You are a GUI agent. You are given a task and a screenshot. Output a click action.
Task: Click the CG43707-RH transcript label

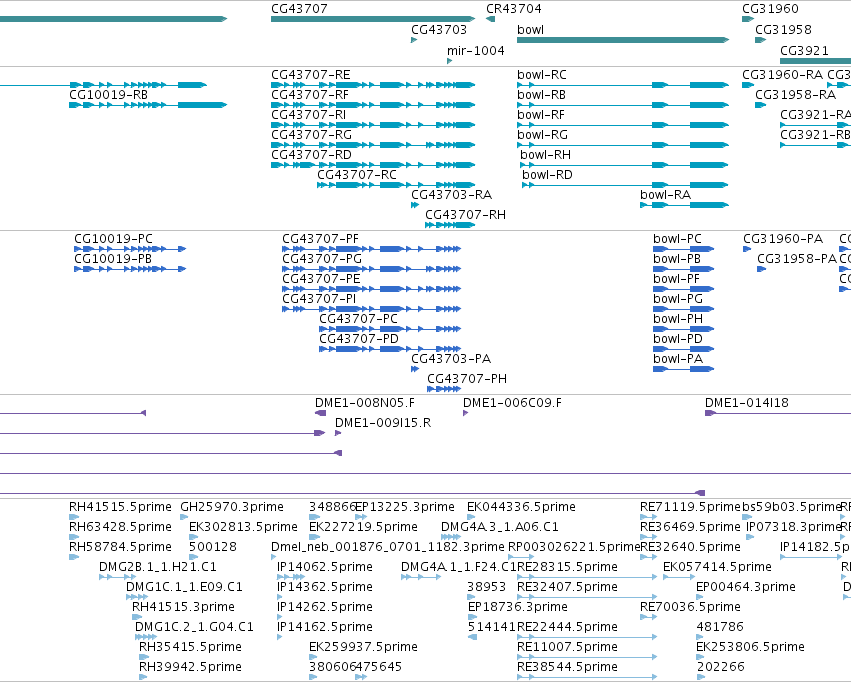465,215
